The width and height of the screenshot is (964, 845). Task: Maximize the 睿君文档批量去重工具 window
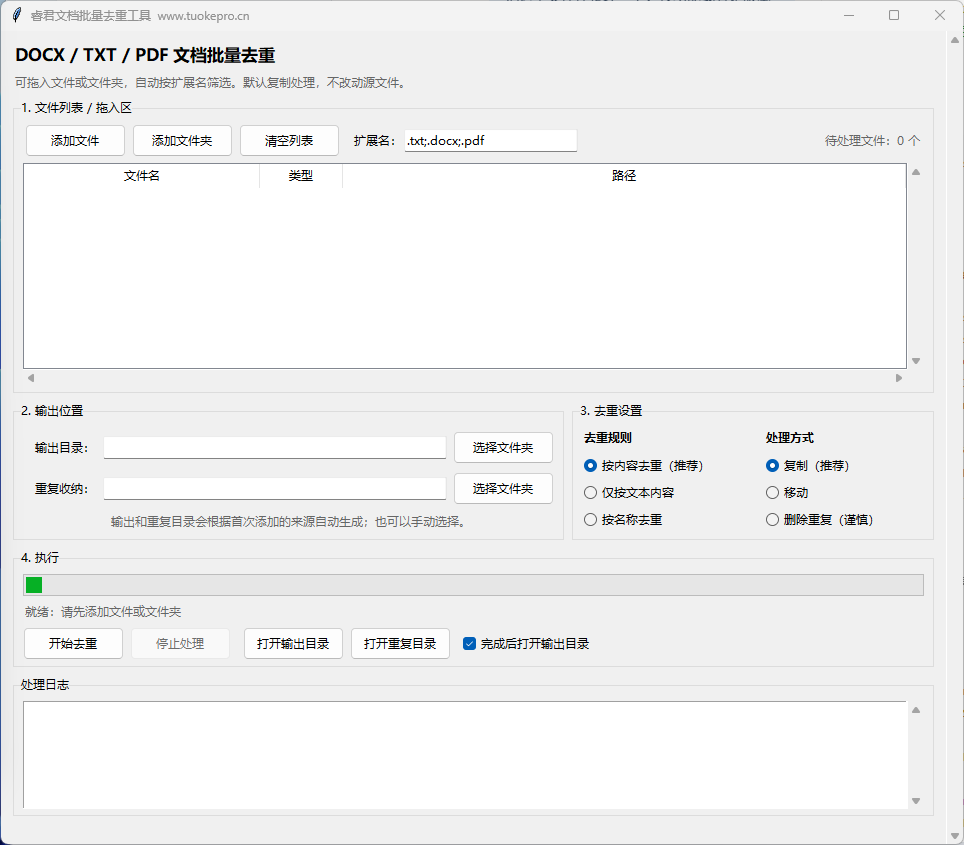point(894,15)
